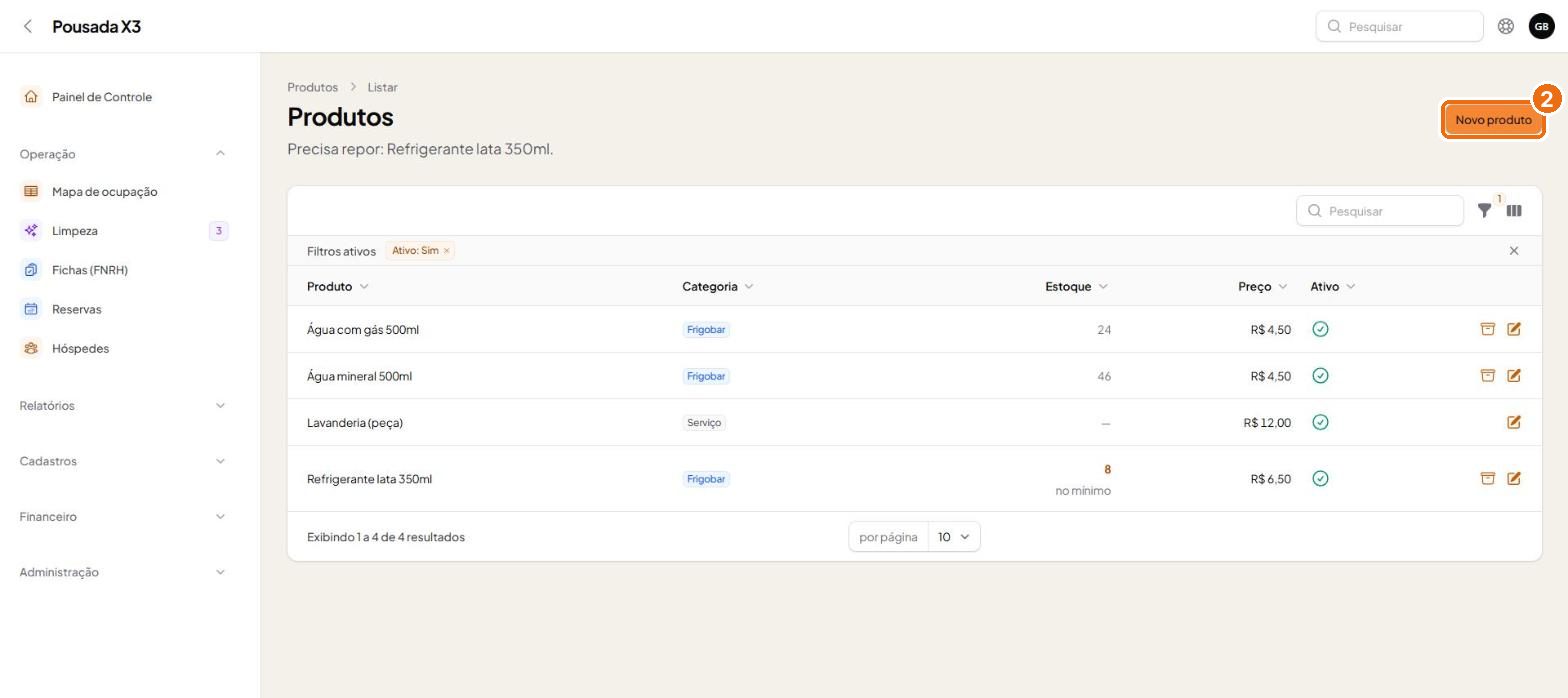
Task: Open the per-page results dropdown
Action: 954,537
